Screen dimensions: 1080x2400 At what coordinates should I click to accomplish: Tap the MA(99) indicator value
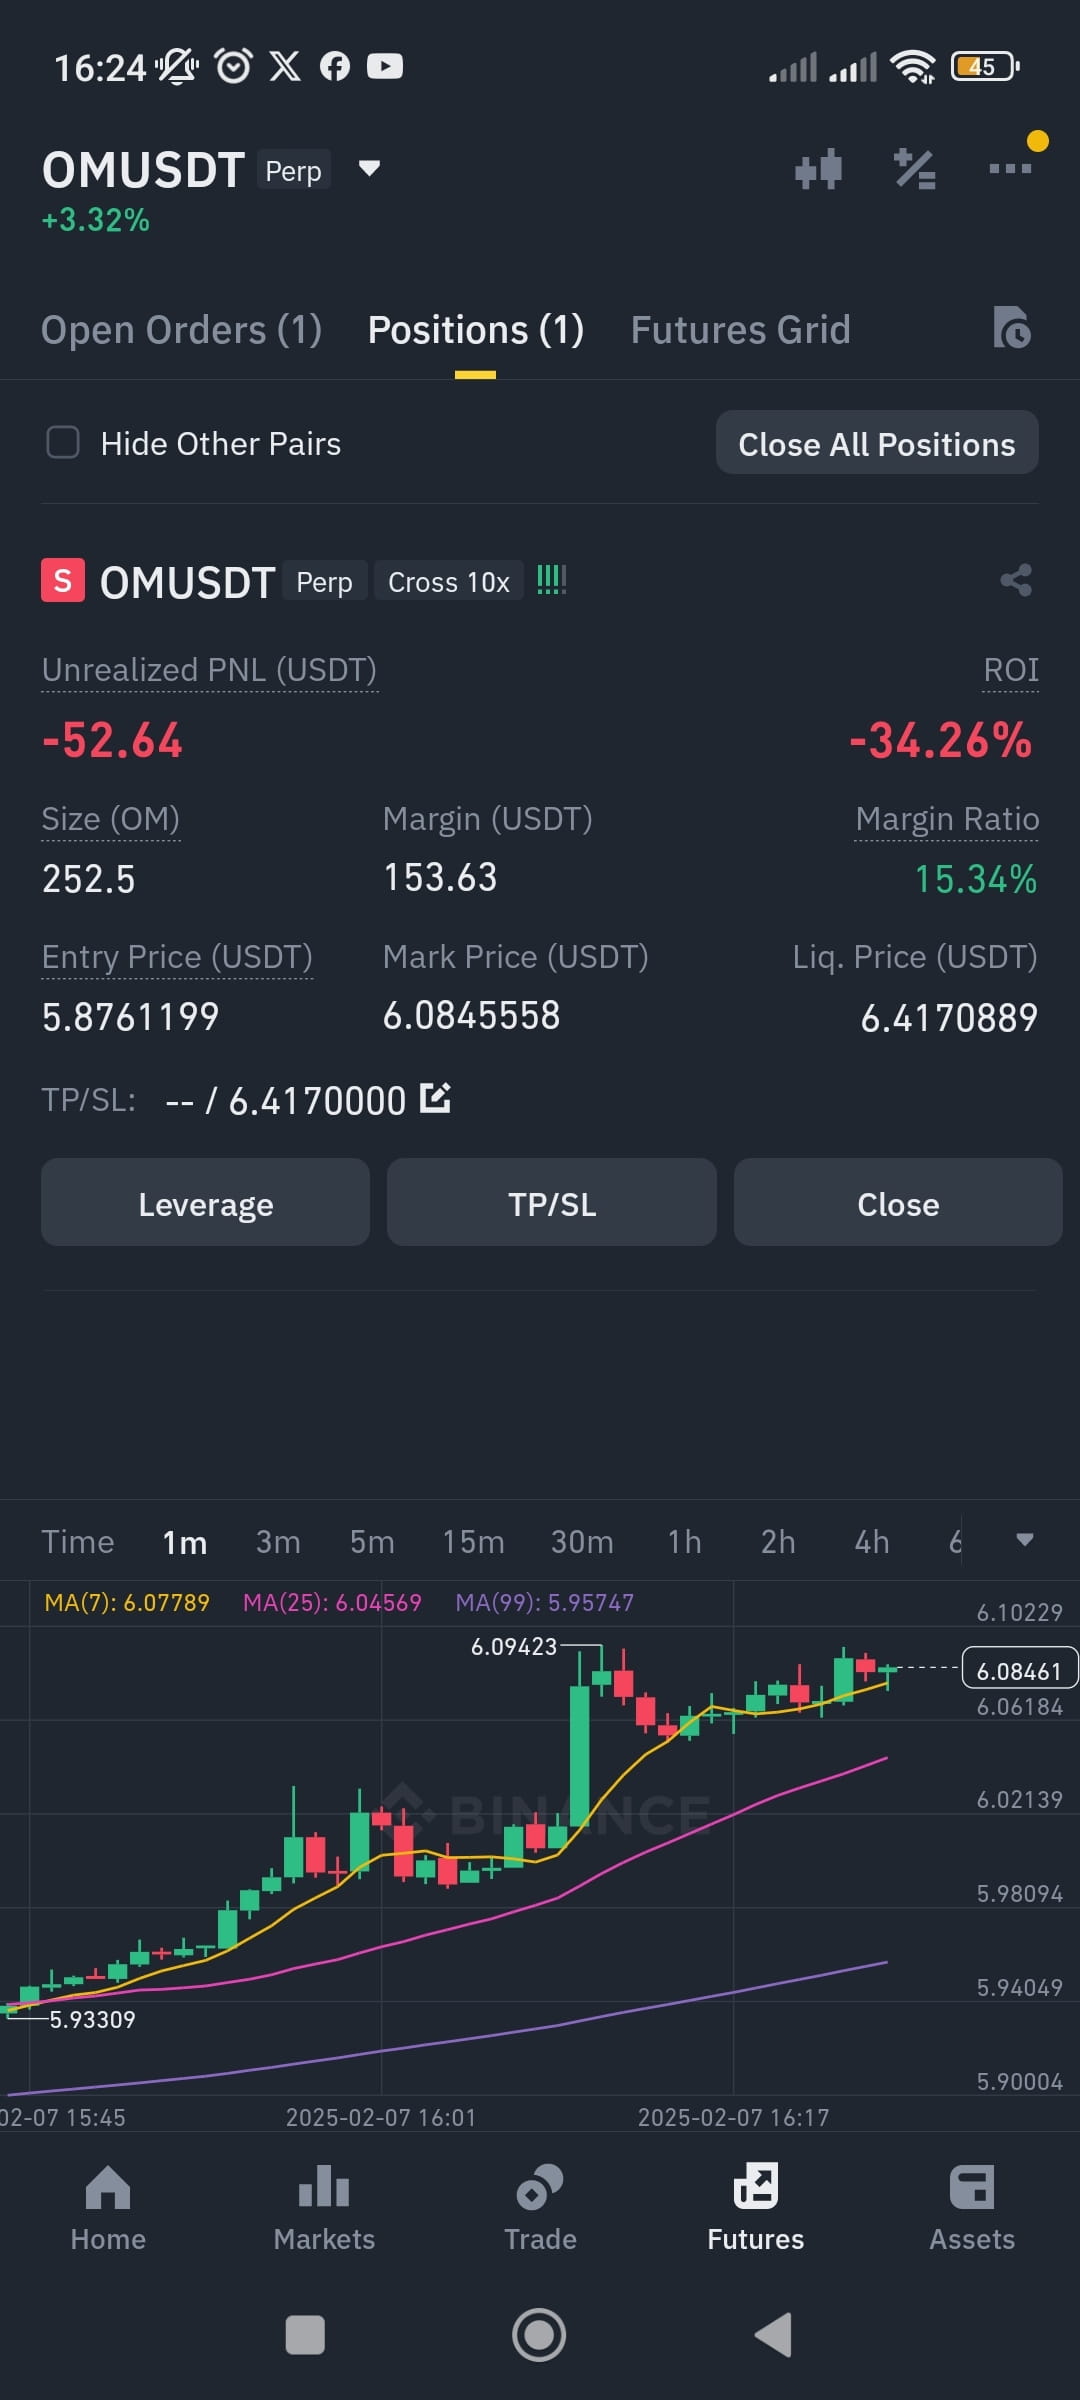(545, 1603)
